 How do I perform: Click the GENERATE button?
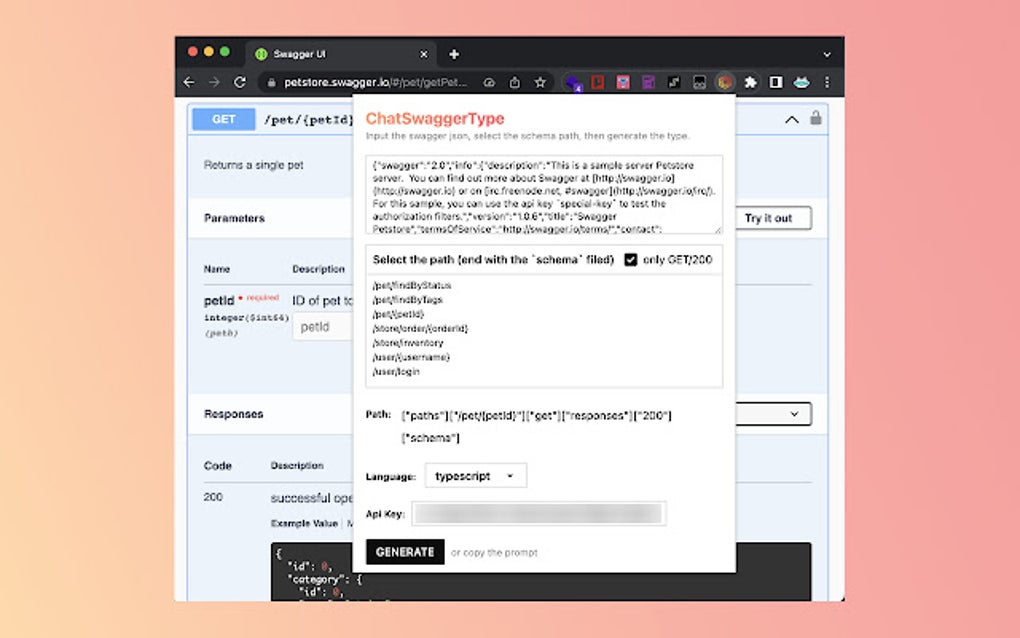[x=404, y=551]
